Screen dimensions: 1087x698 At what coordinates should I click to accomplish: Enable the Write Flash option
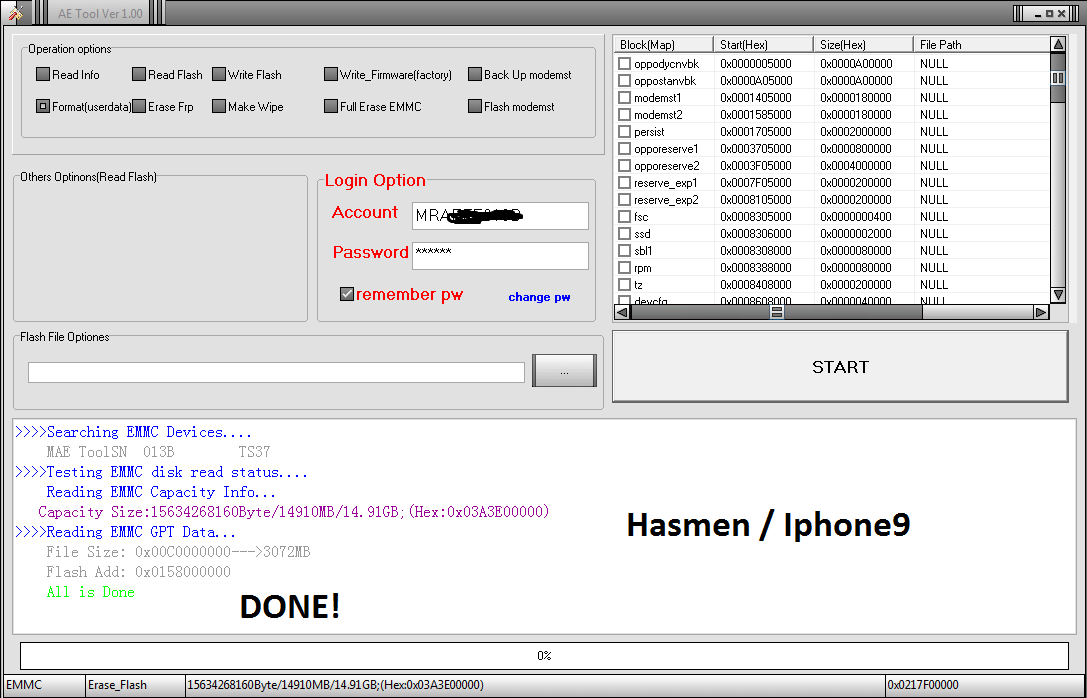click(219, 74)
